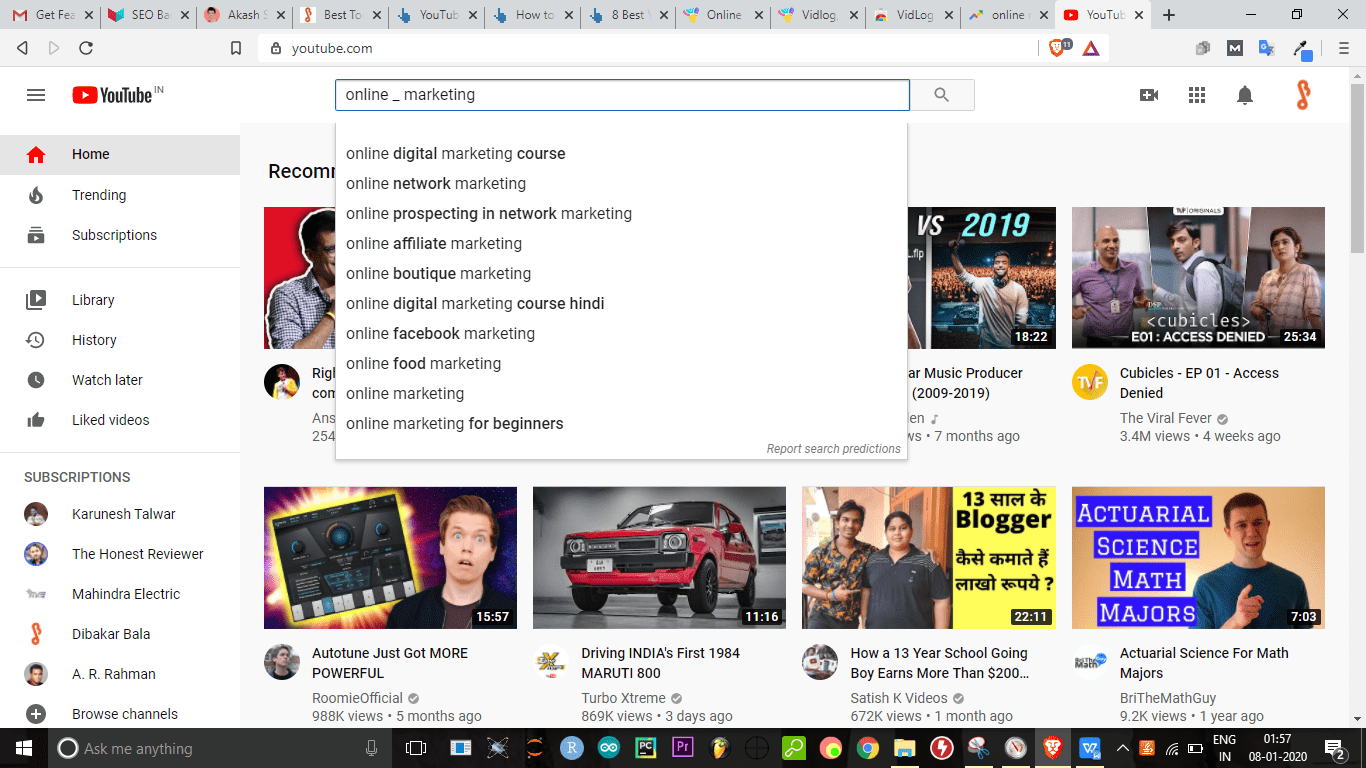Viewport: 1366px width, 768px height.
Task: Go to Home in sidebar
Action: [x=120, y=154]
